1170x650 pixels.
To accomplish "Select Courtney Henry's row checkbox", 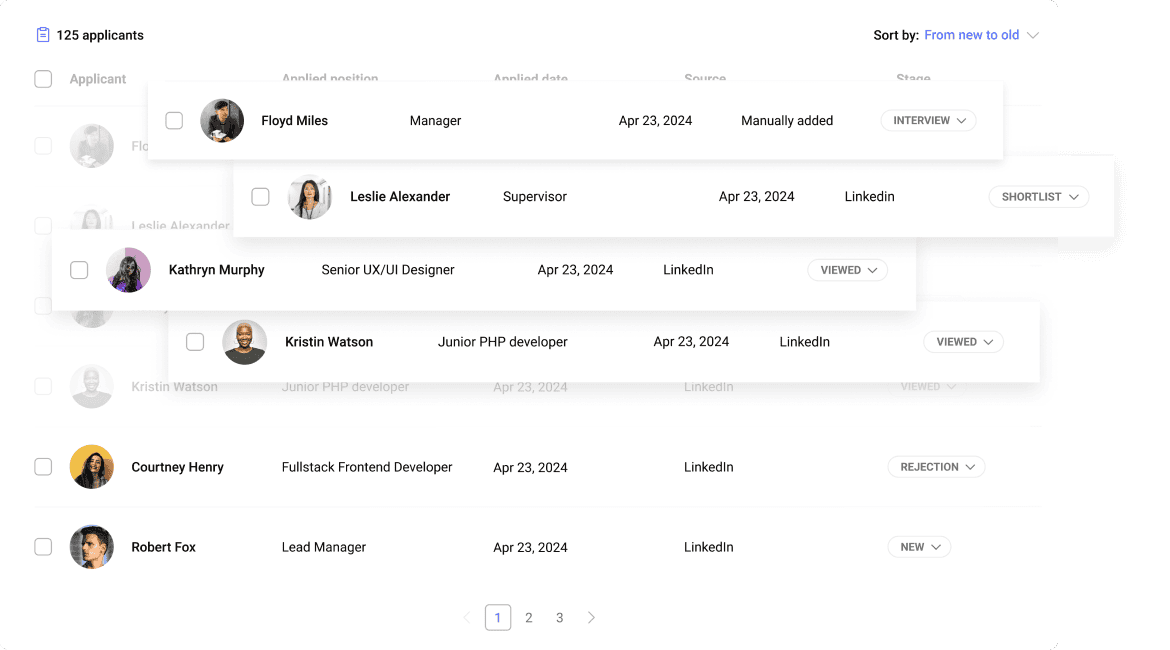I will coord(43,467).
